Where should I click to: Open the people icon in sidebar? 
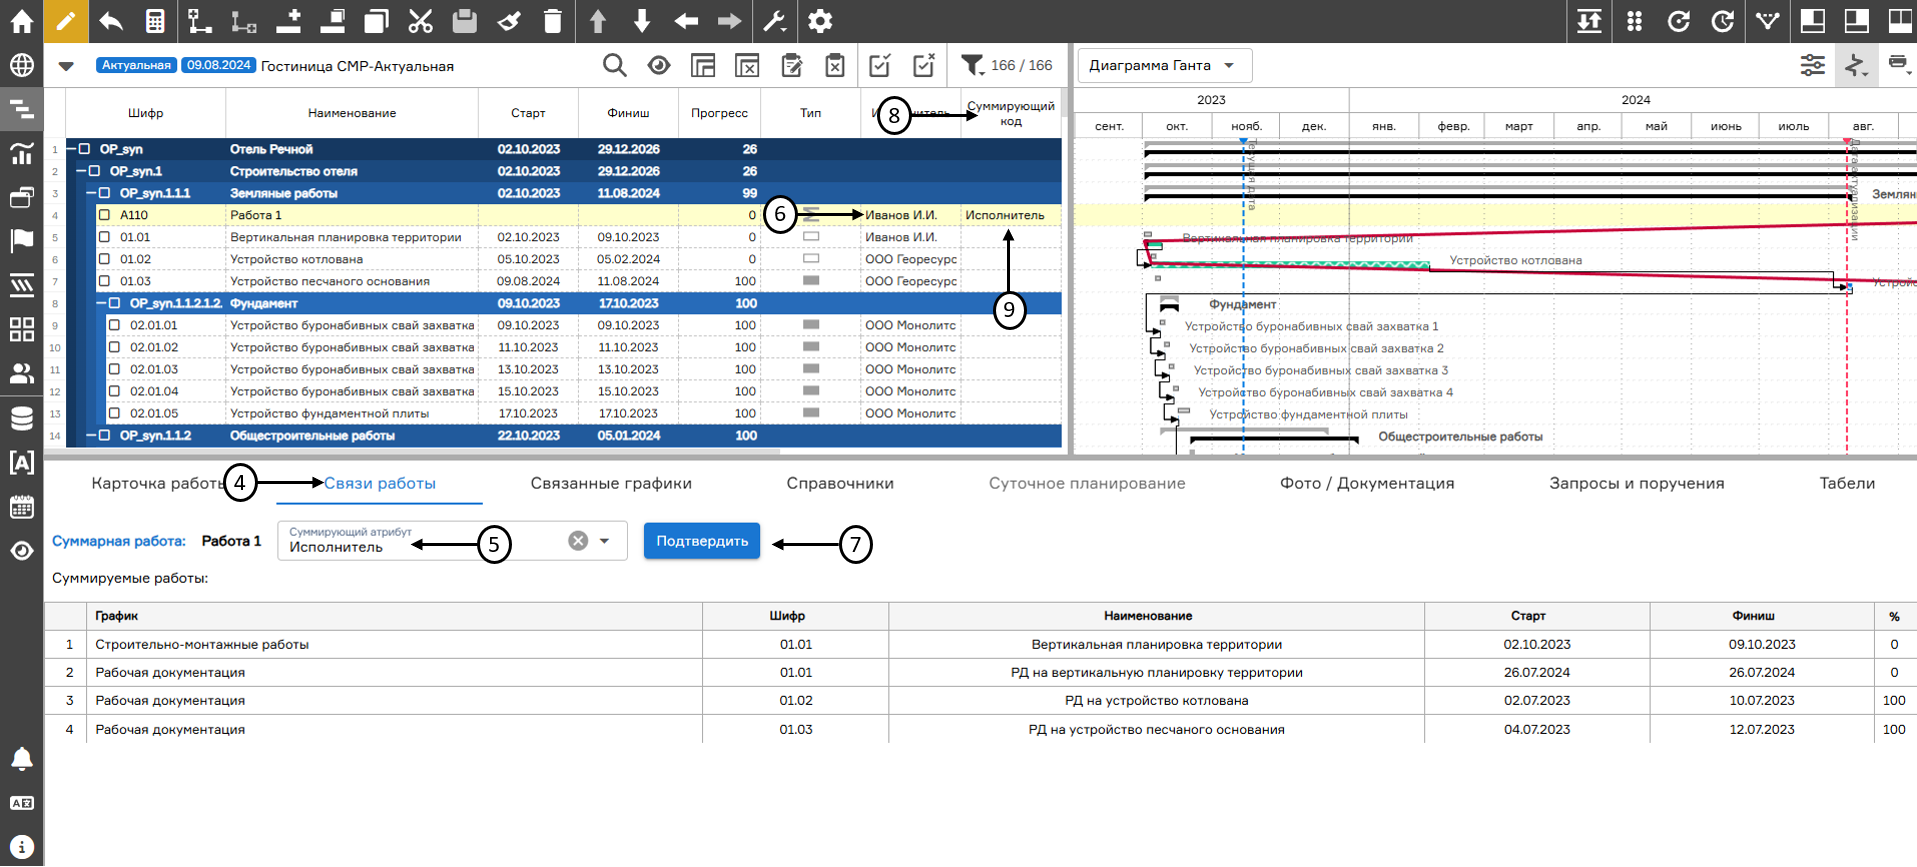21,374
